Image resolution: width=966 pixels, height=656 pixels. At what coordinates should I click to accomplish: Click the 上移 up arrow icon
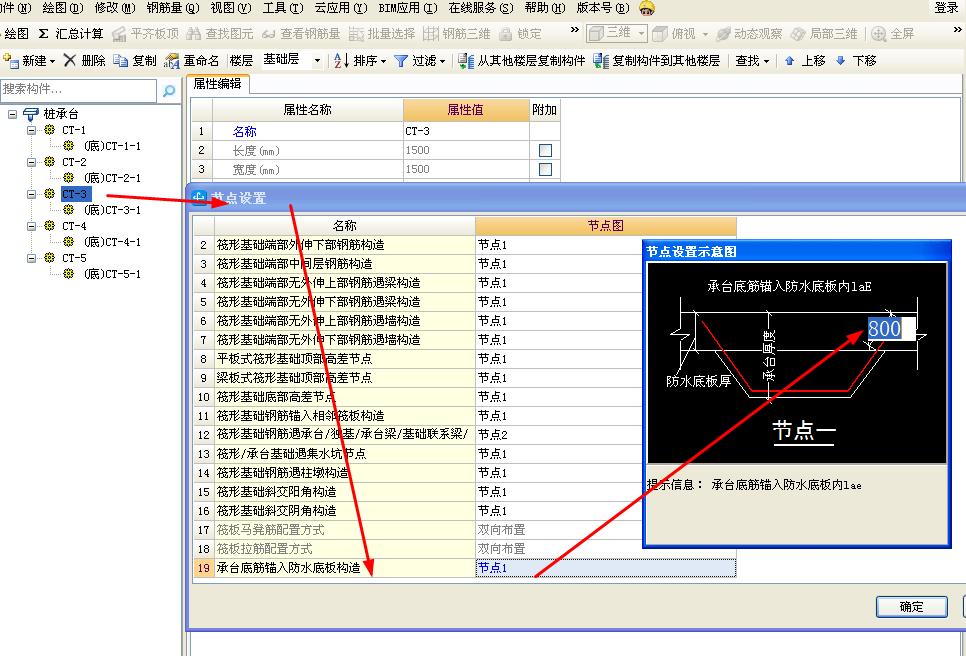coord(789,60)
